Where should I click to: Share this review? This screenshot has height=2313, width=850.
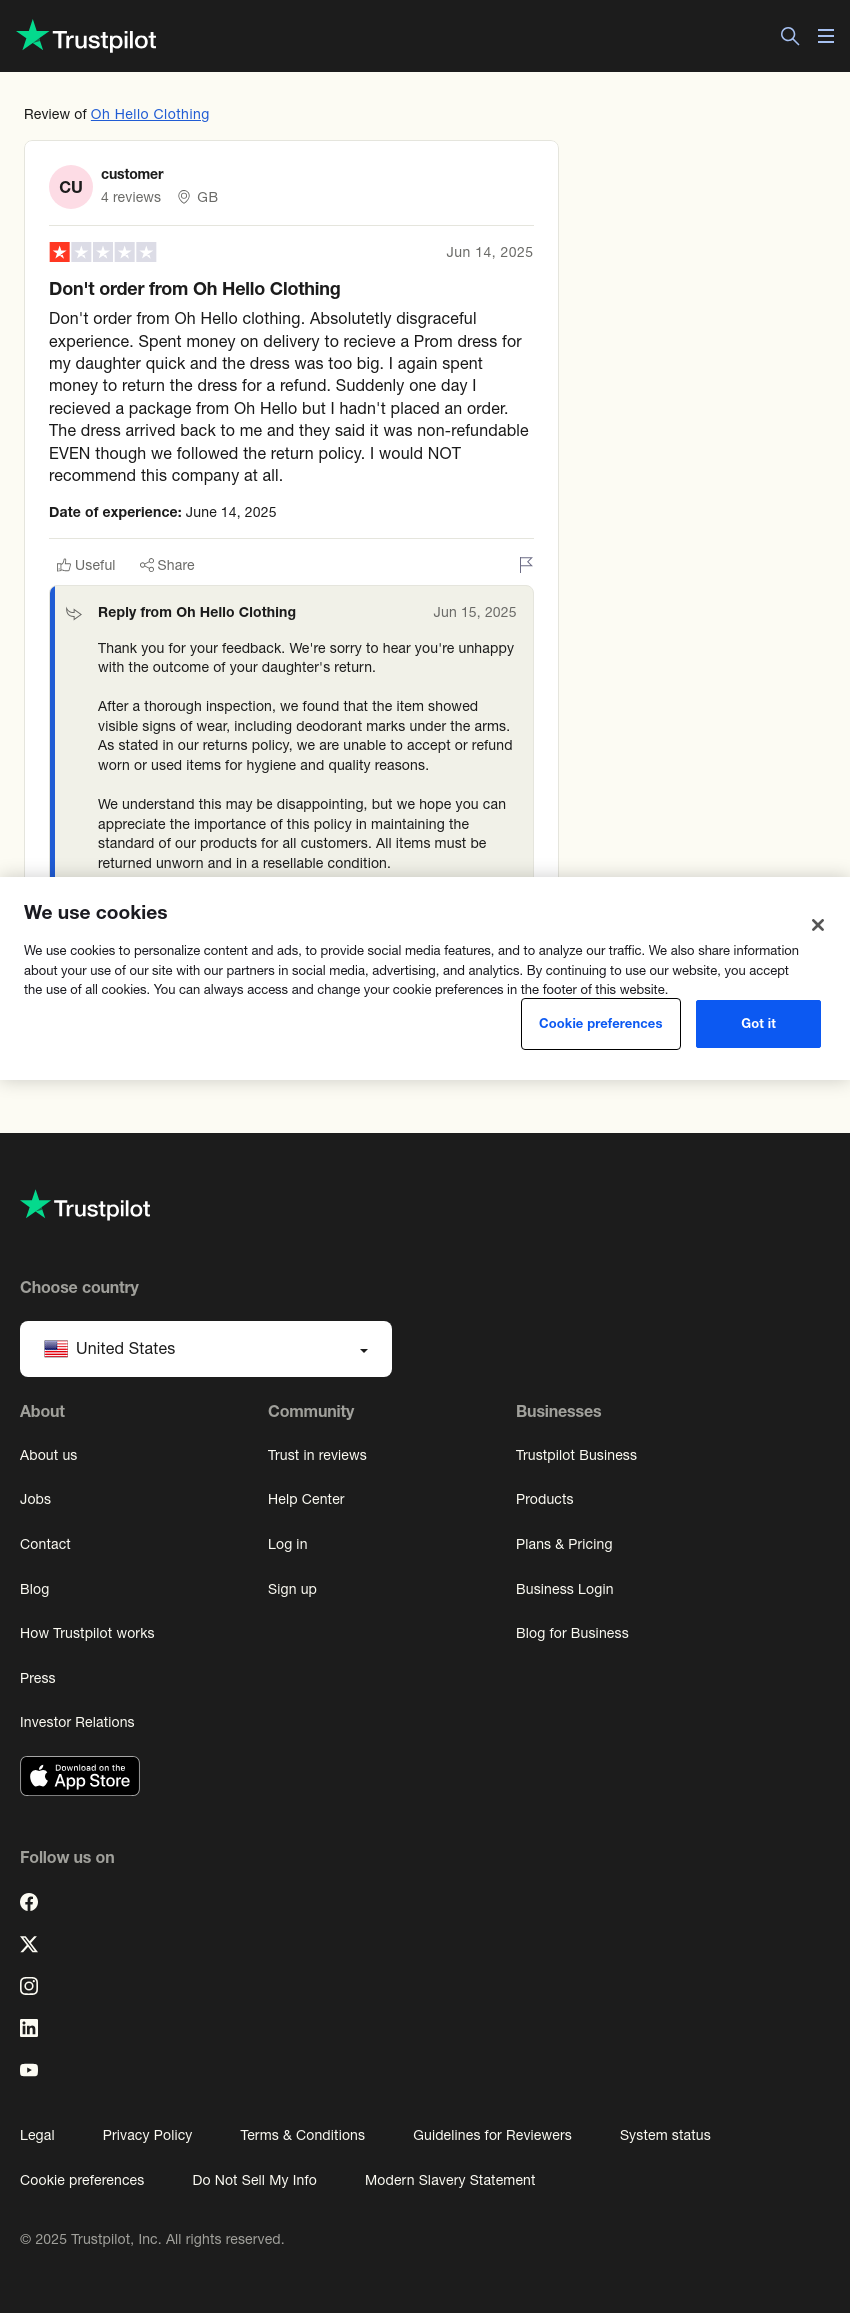pos(167,565)
